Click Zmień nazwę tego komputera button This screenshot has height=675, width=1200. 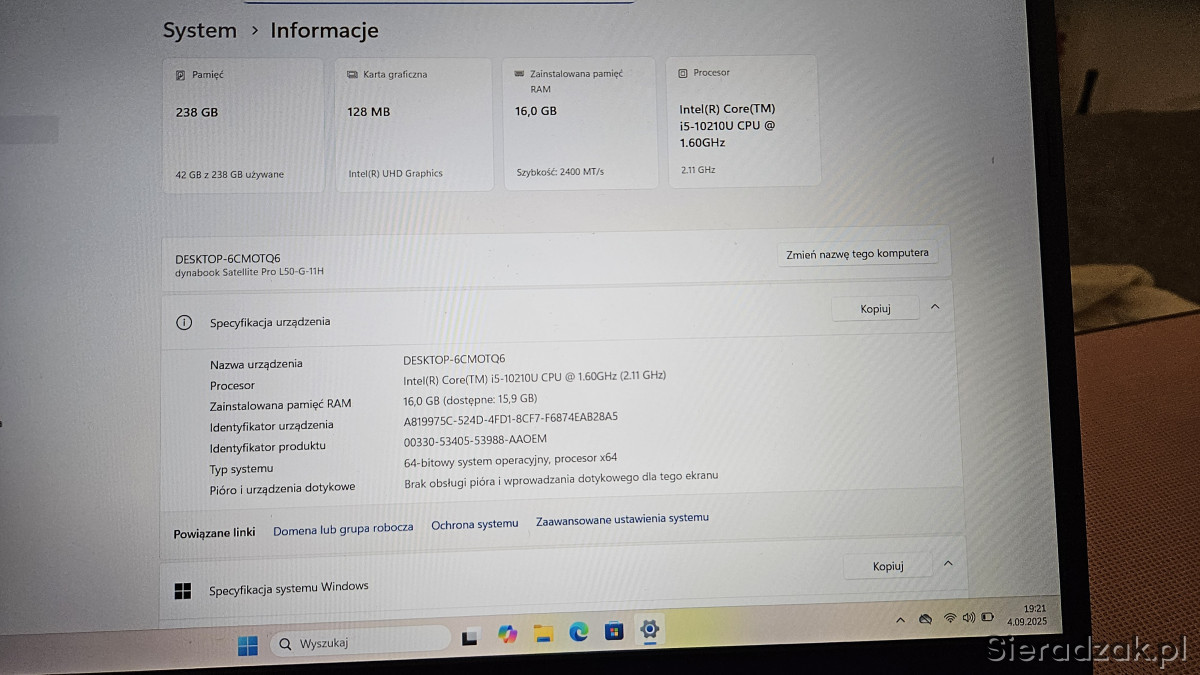[x=857, y=254]
